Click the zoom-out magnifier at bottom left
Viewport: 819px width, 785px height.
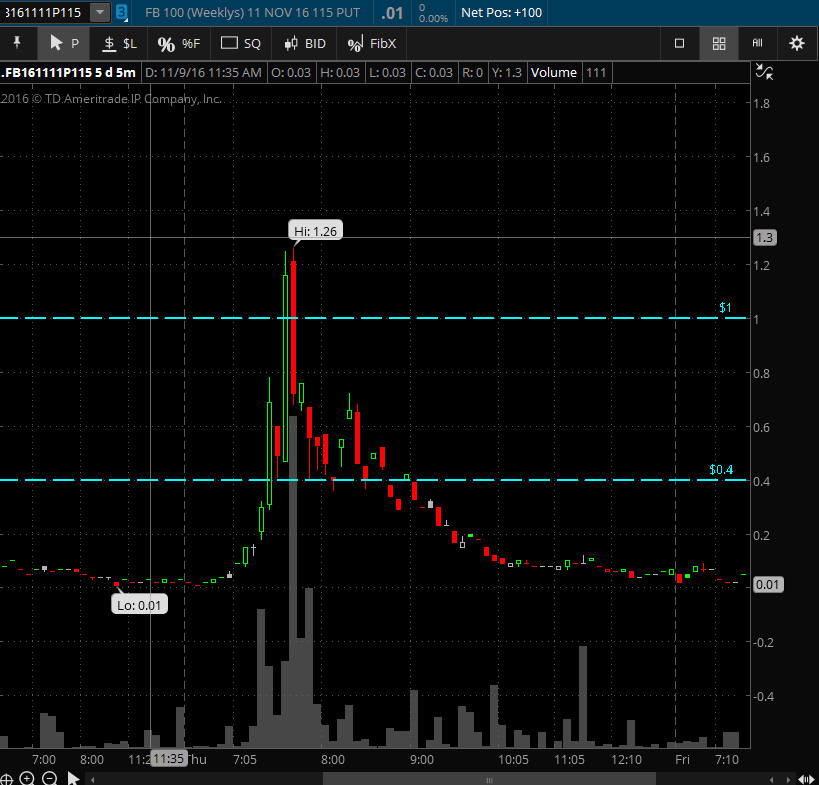click(47, 778)
